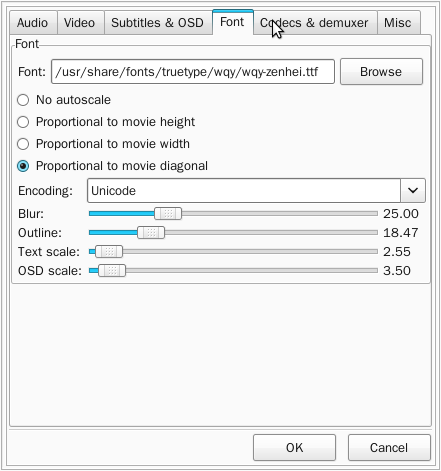This screenshot has width=441, height=471.
Task: Click the Font tab
Action: pyautogui.click(x=233, y=22)
